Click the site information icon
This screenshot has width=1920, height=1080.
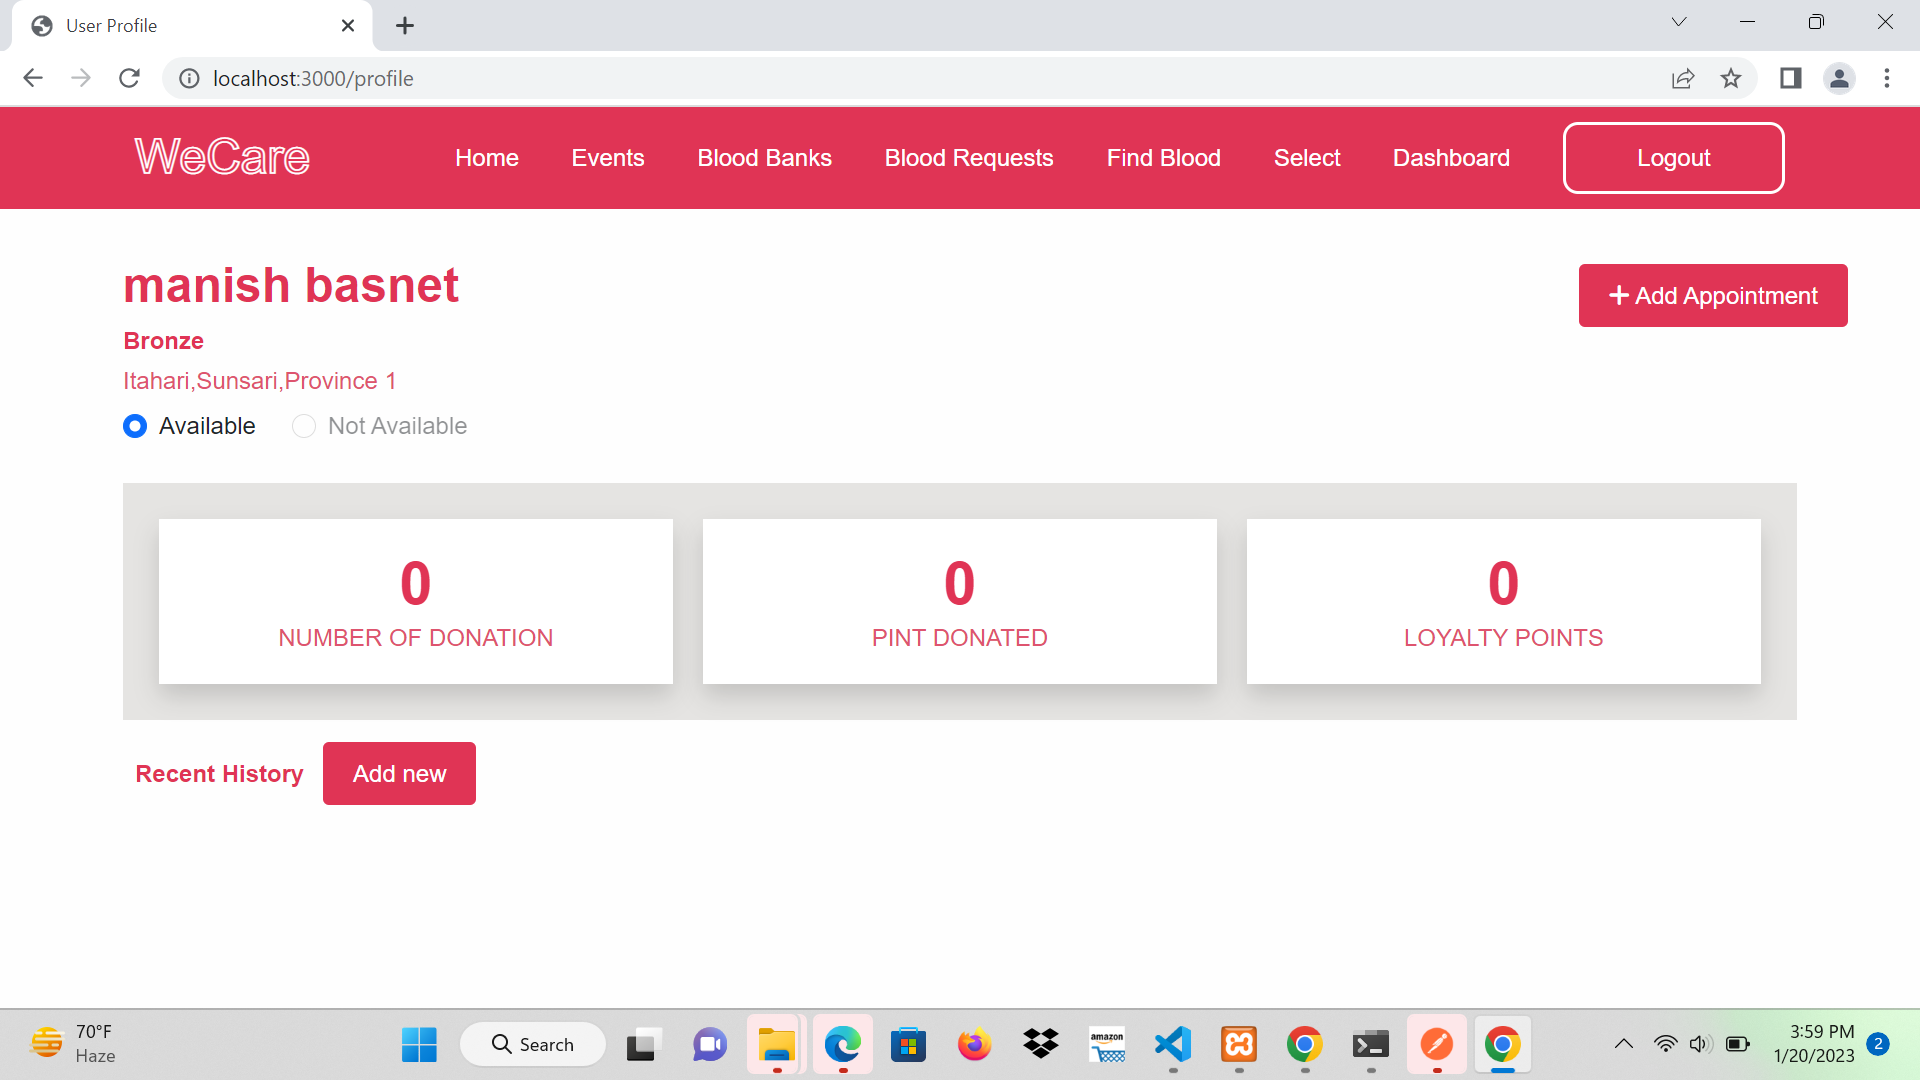(x=189, y=78)
